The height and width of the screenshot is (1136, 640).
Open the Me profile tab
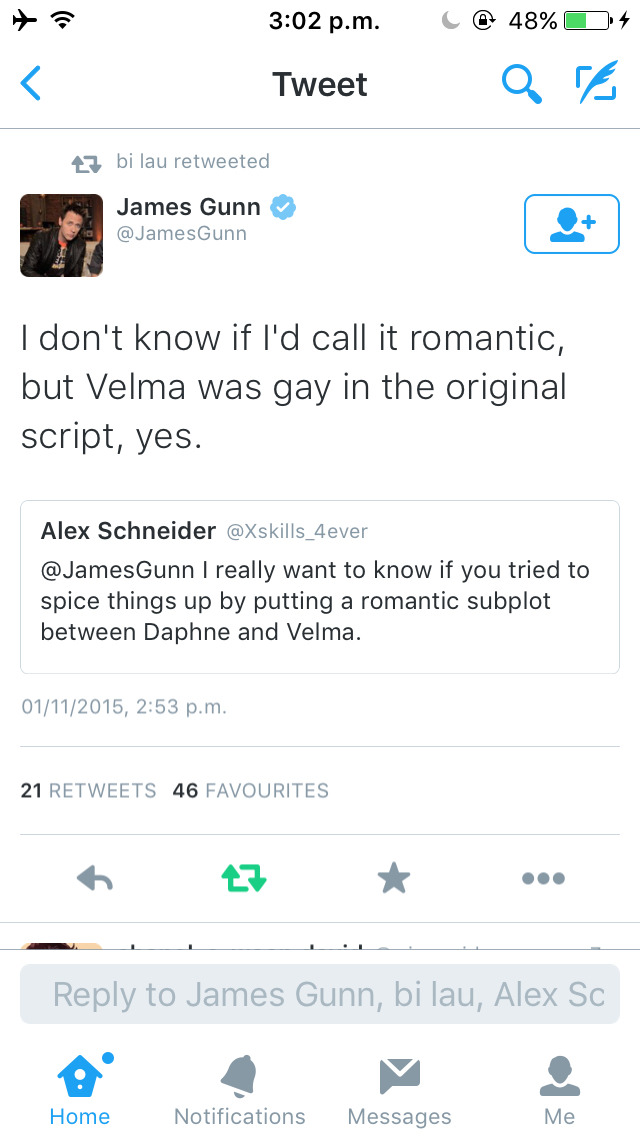[x=560, y=1088]
